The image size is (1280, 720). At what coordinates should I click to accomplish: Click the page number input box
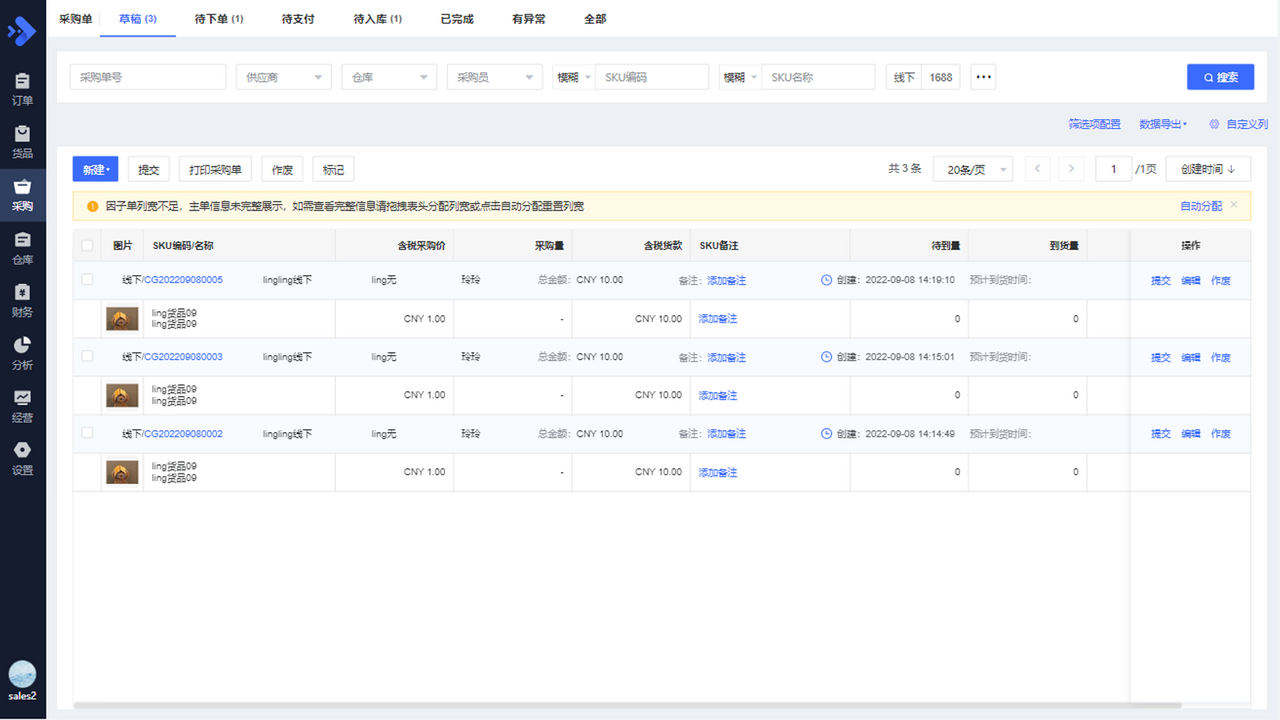coord(1114,169)
